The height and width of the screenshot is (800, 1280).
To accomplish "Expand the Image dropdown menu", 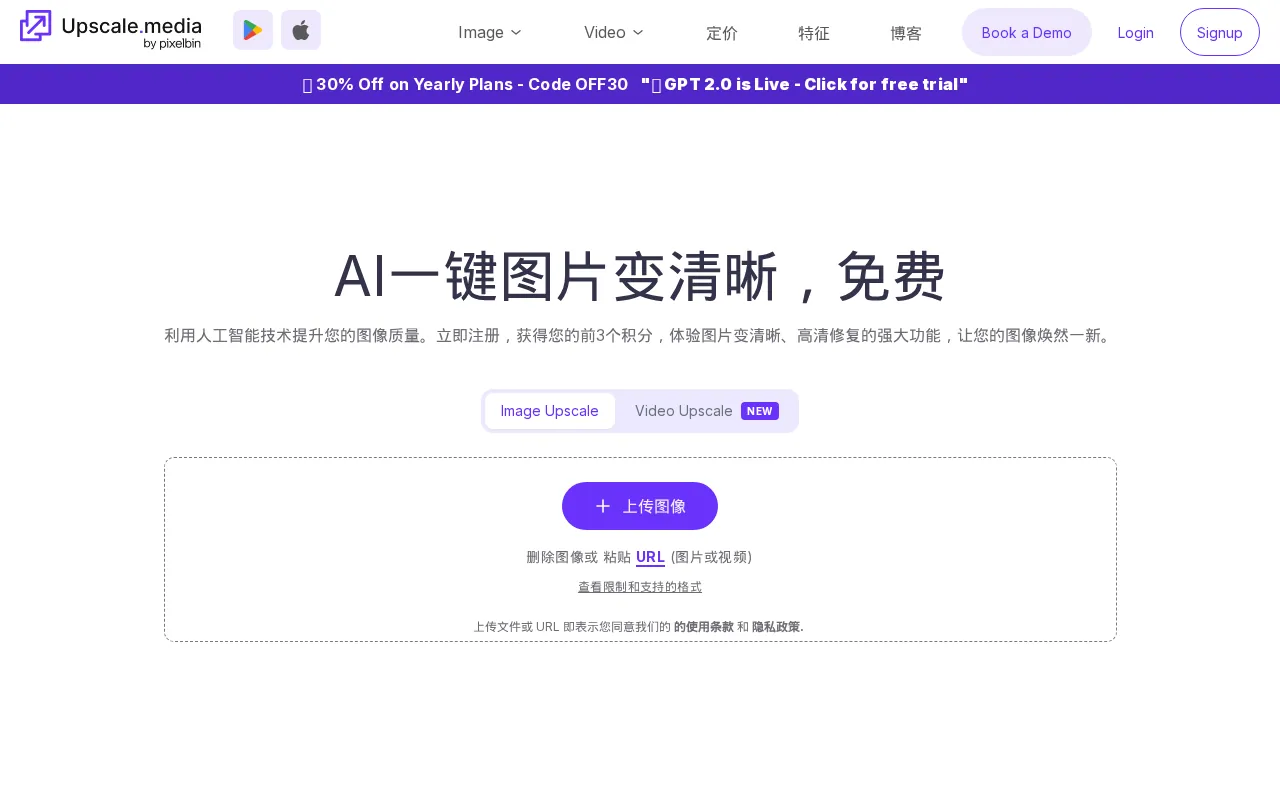I will click(490, 32).
